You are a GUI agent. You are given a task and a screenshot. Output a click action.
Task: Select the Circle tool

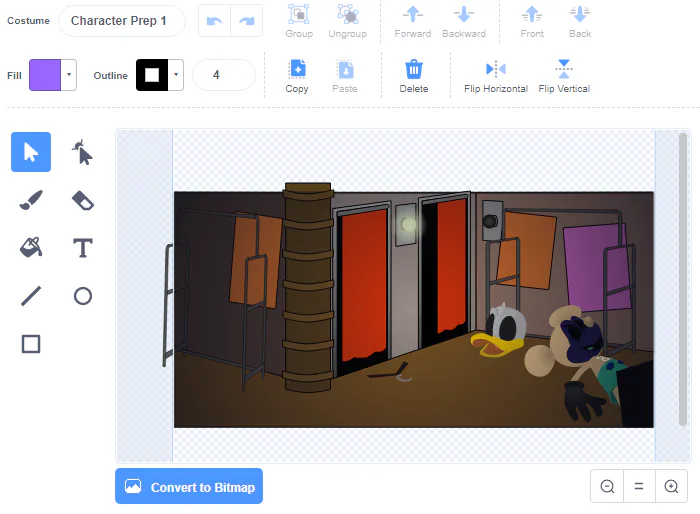83,296
